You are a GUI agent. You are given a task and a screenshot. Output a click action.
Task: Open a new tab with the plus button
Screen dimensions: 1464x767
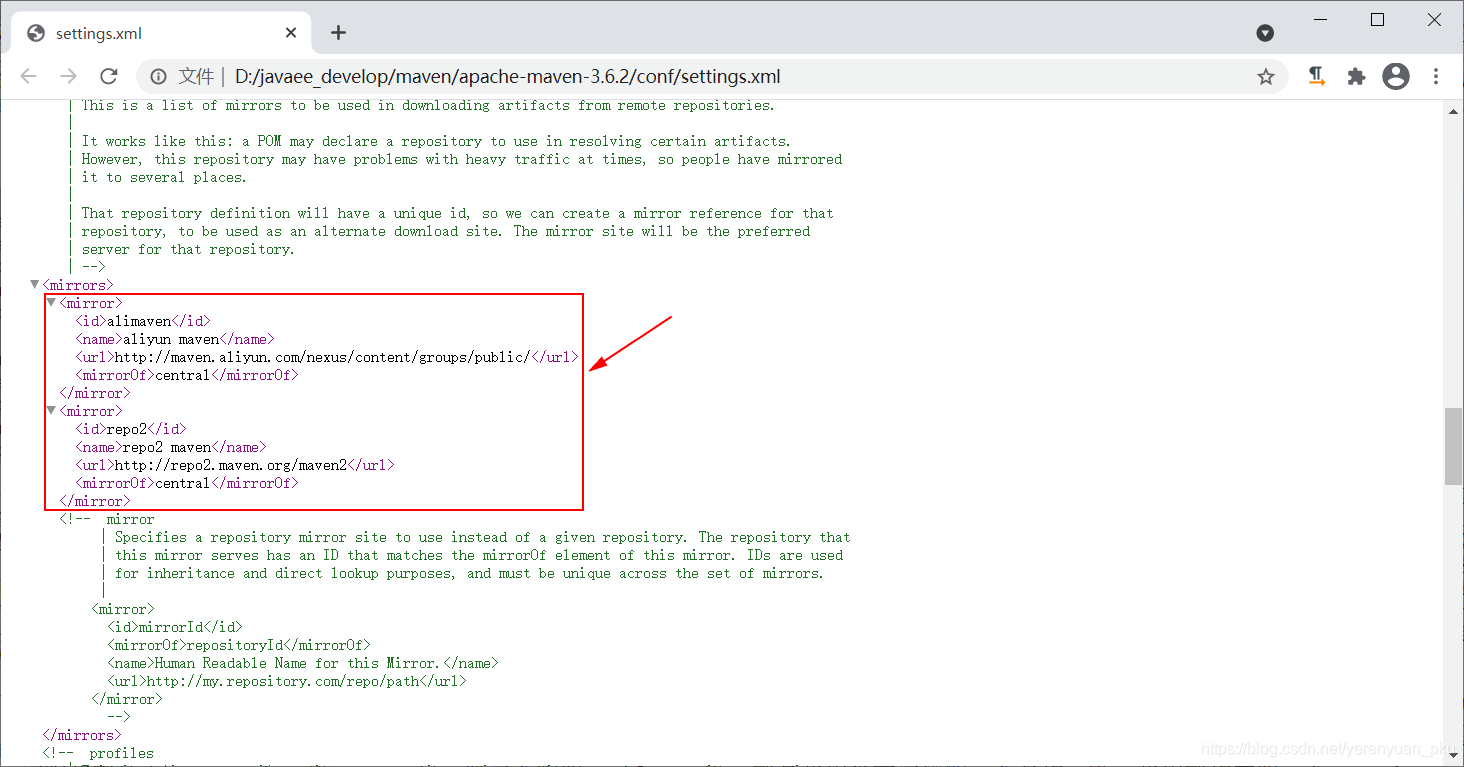pyautogui.click(x=338, y=33)
